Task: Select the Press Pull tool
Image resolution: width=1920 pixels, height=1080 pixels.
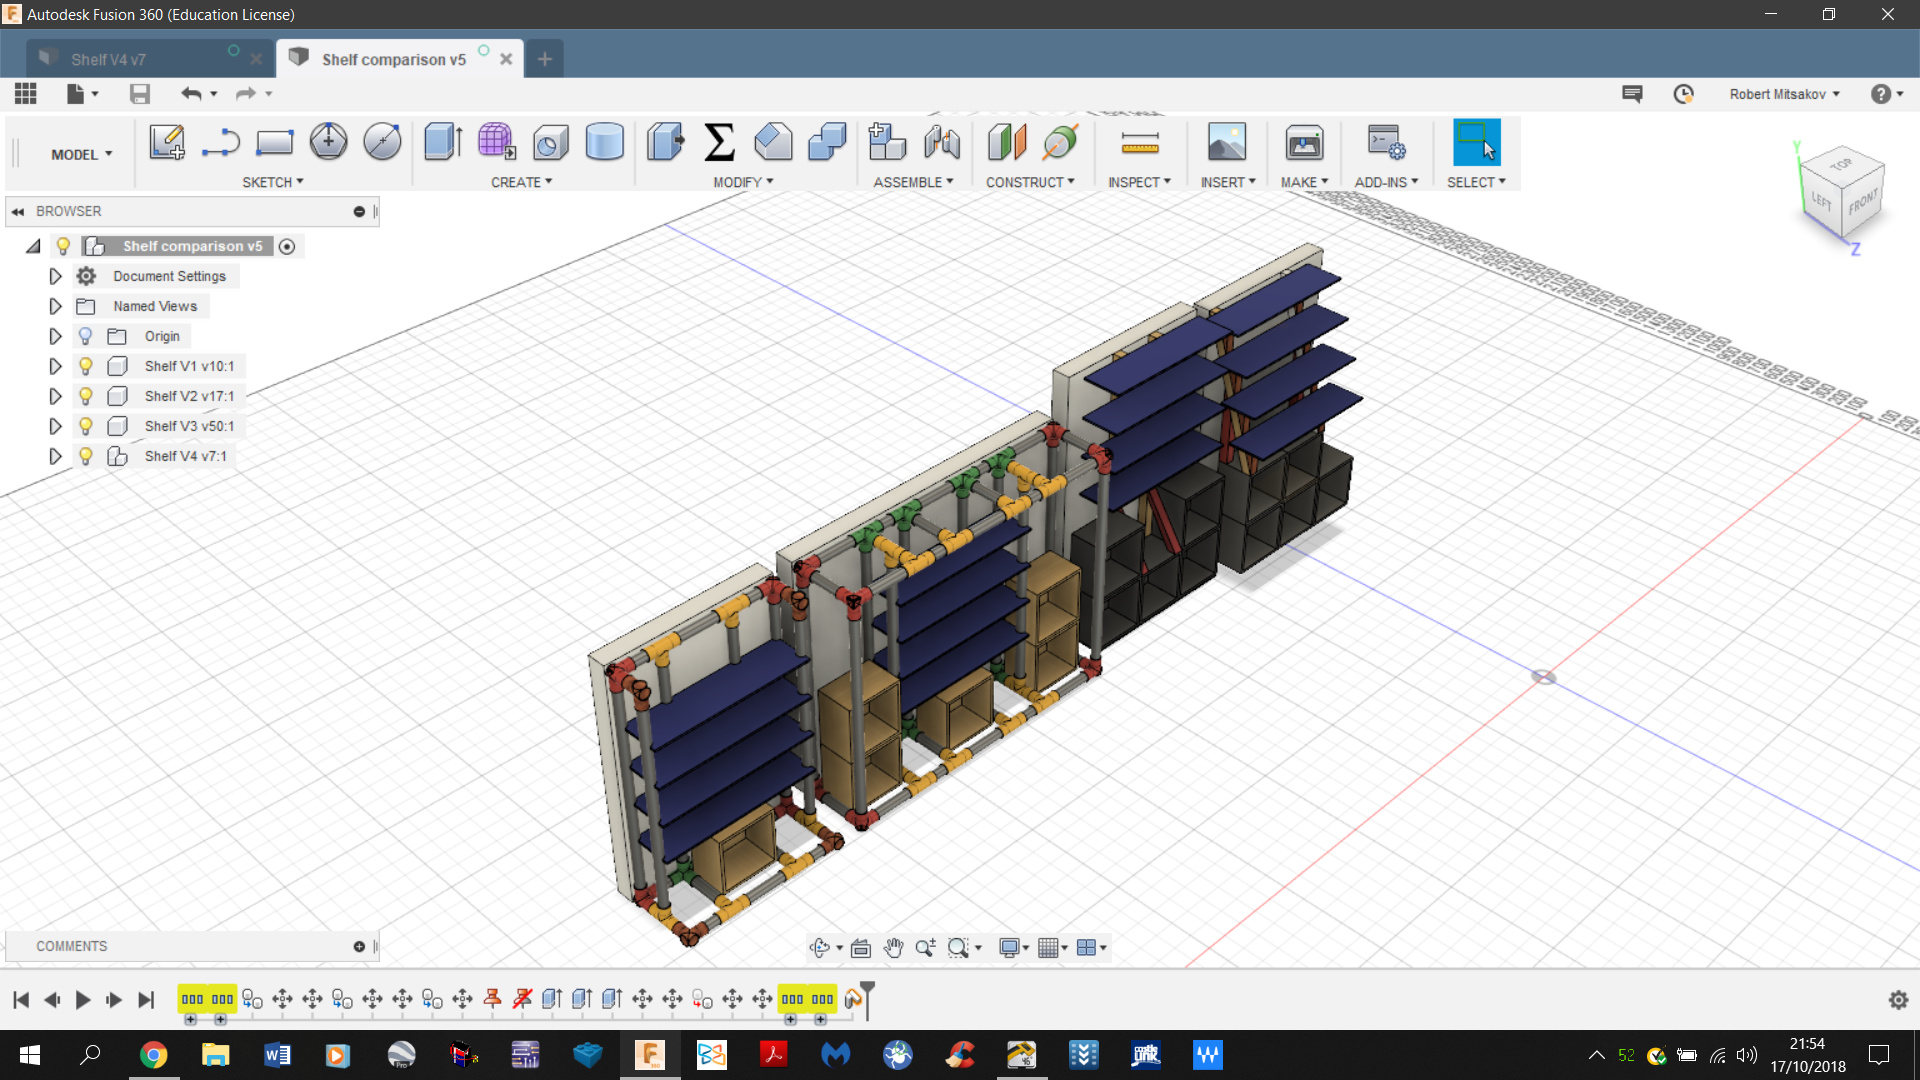Action: click(665, 142)
